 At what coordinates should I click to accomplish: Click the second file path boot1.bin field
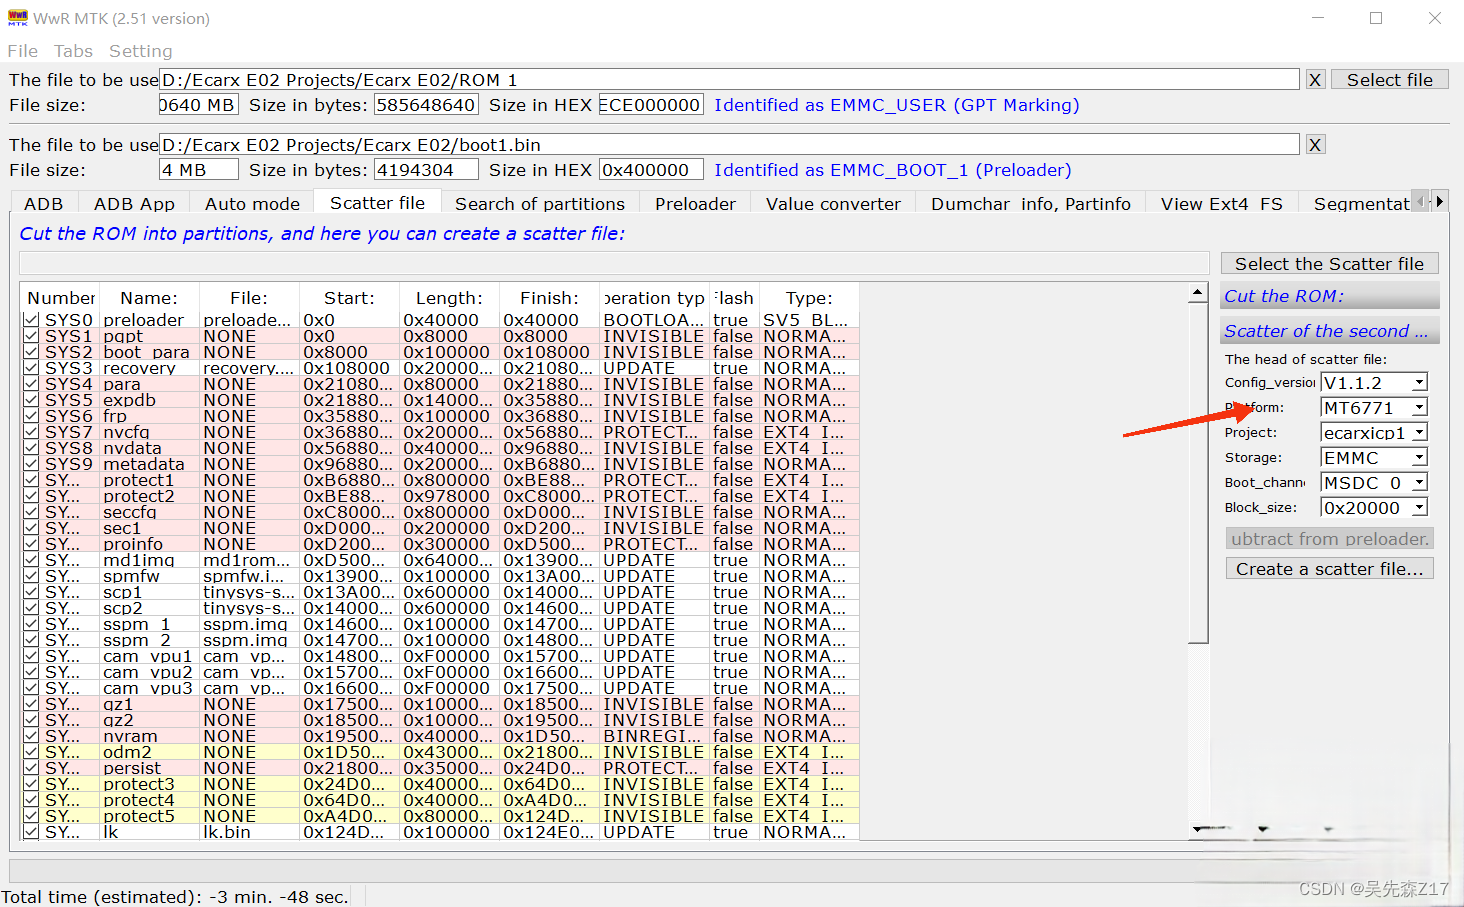click(729, 145)
